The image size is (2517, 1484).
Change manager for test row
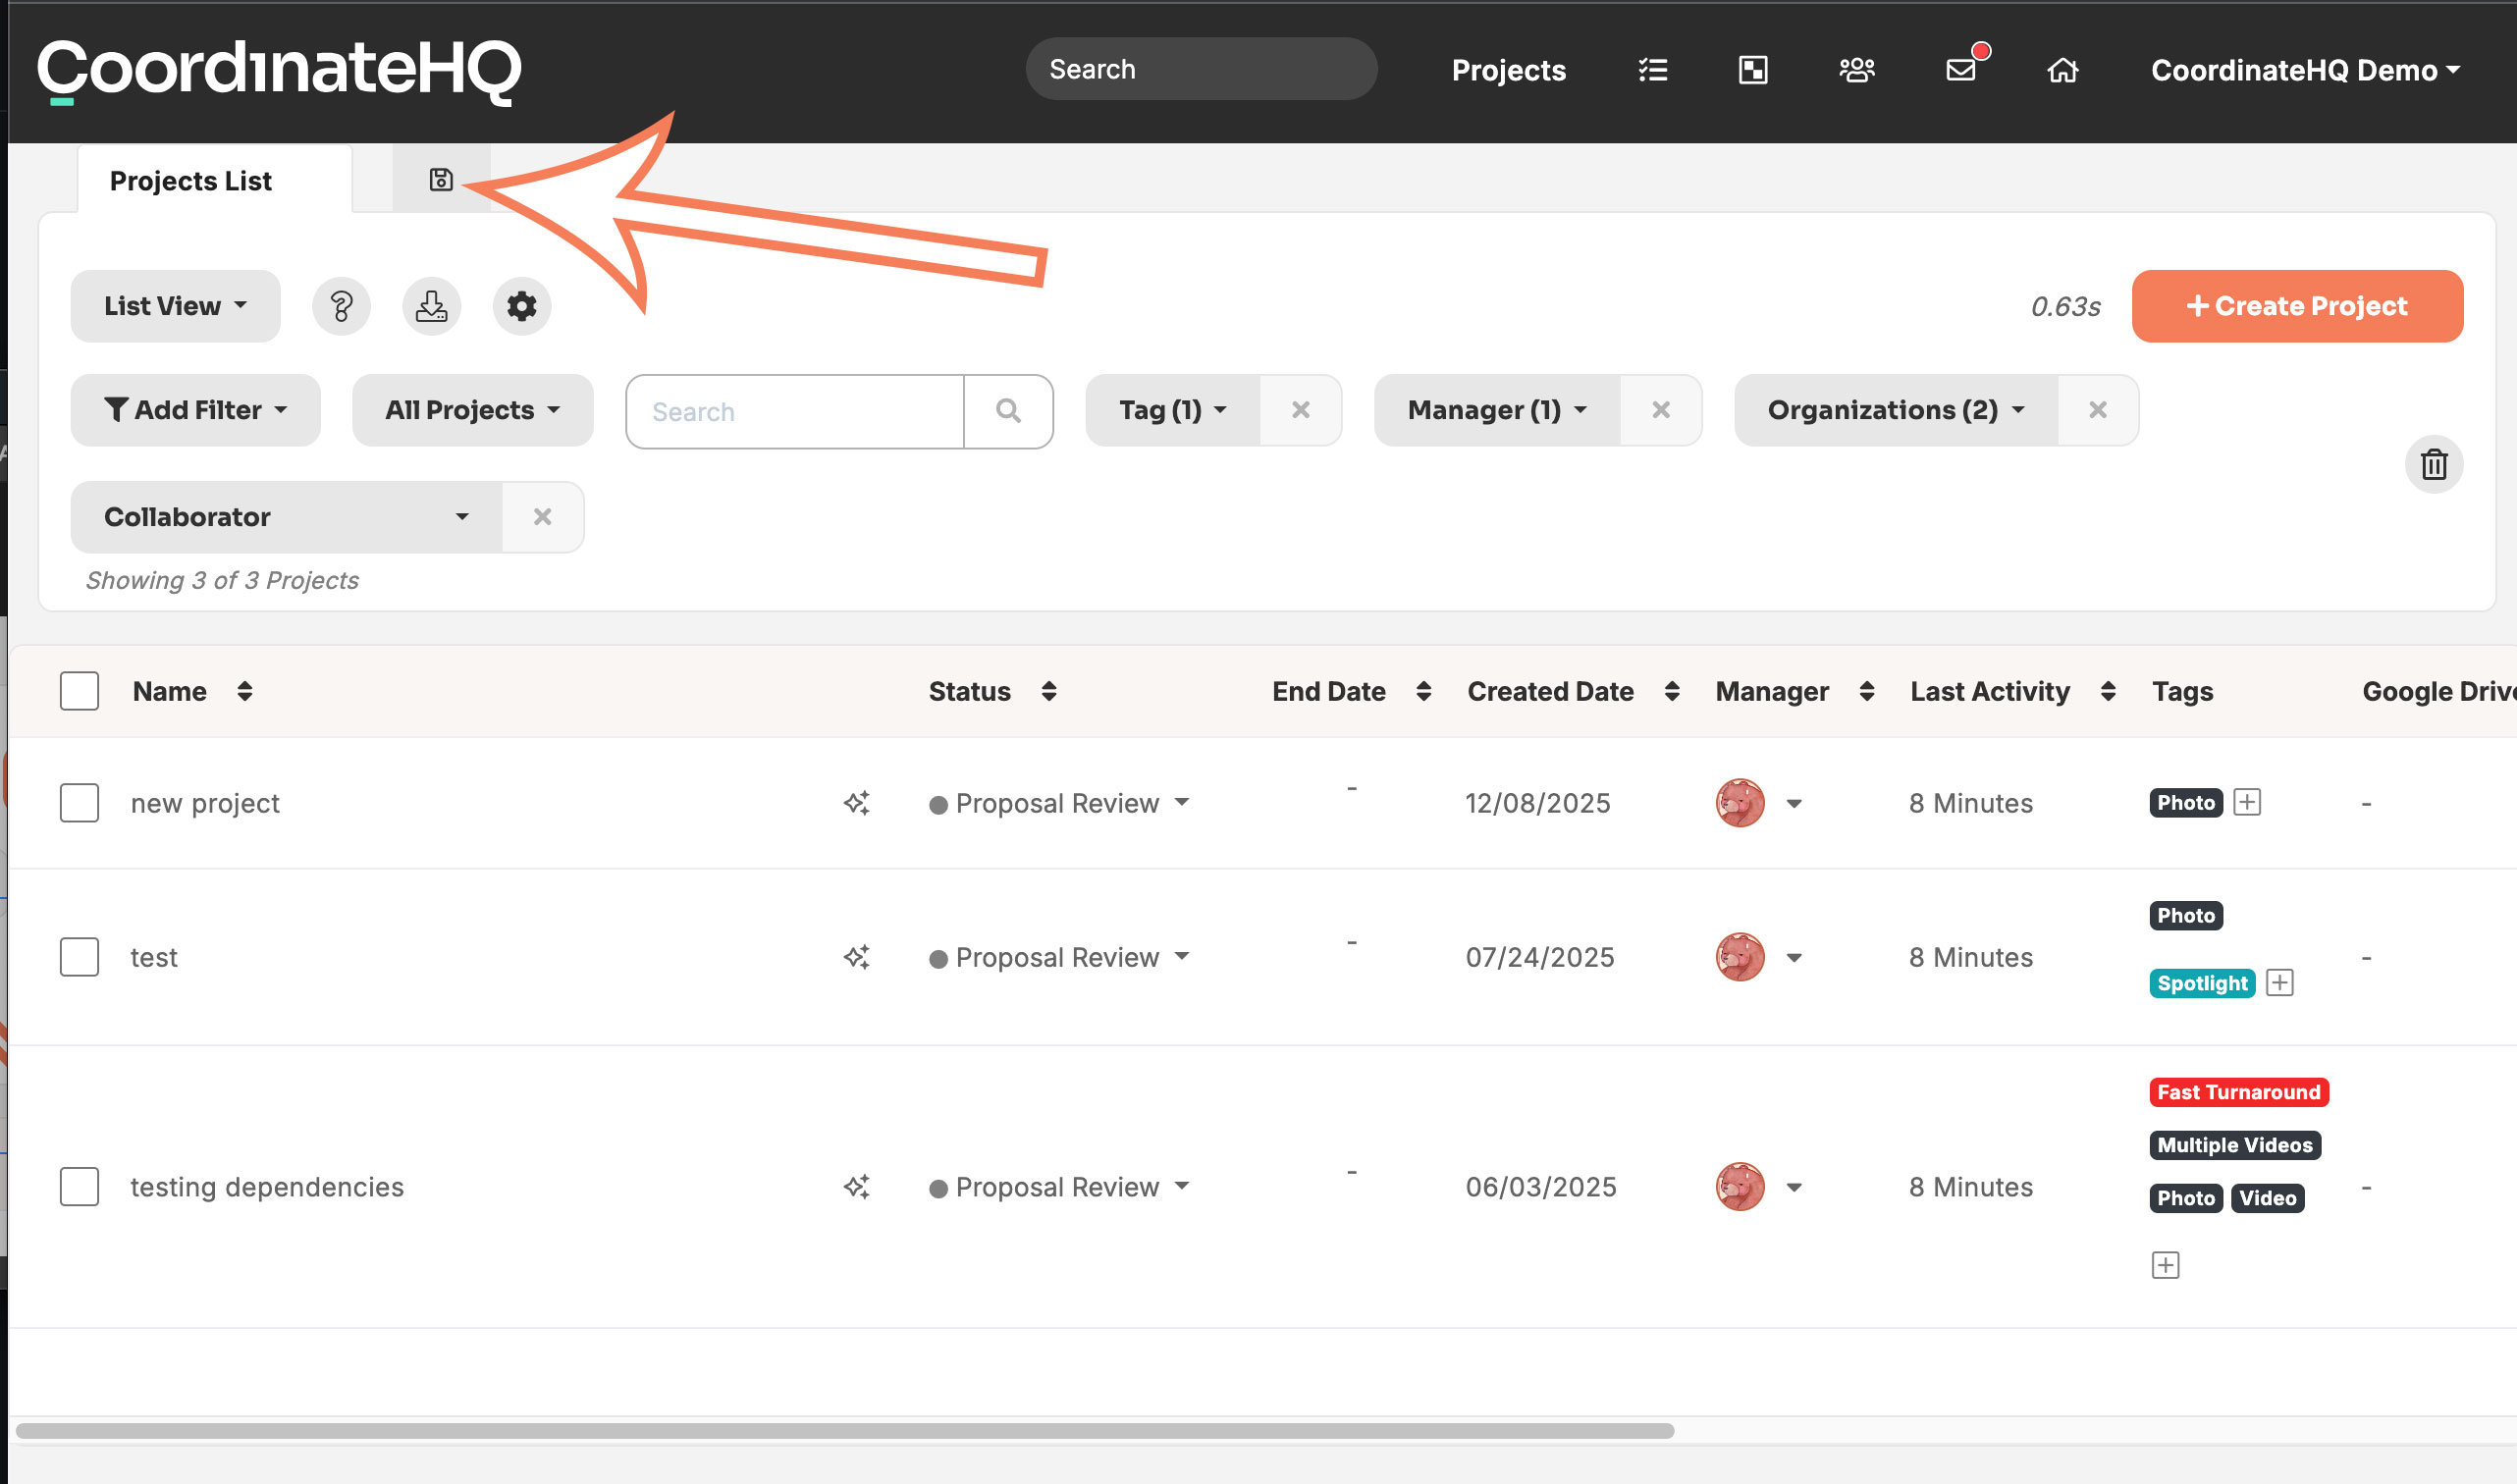pos(1760,957)
